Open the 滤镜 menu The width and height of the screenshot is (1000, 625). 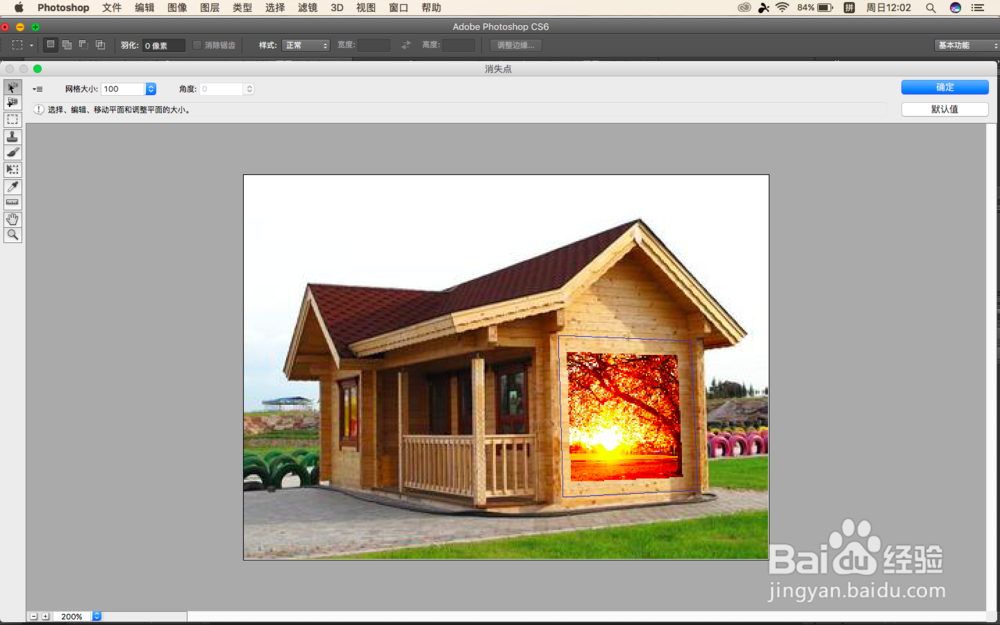point(307,8)
